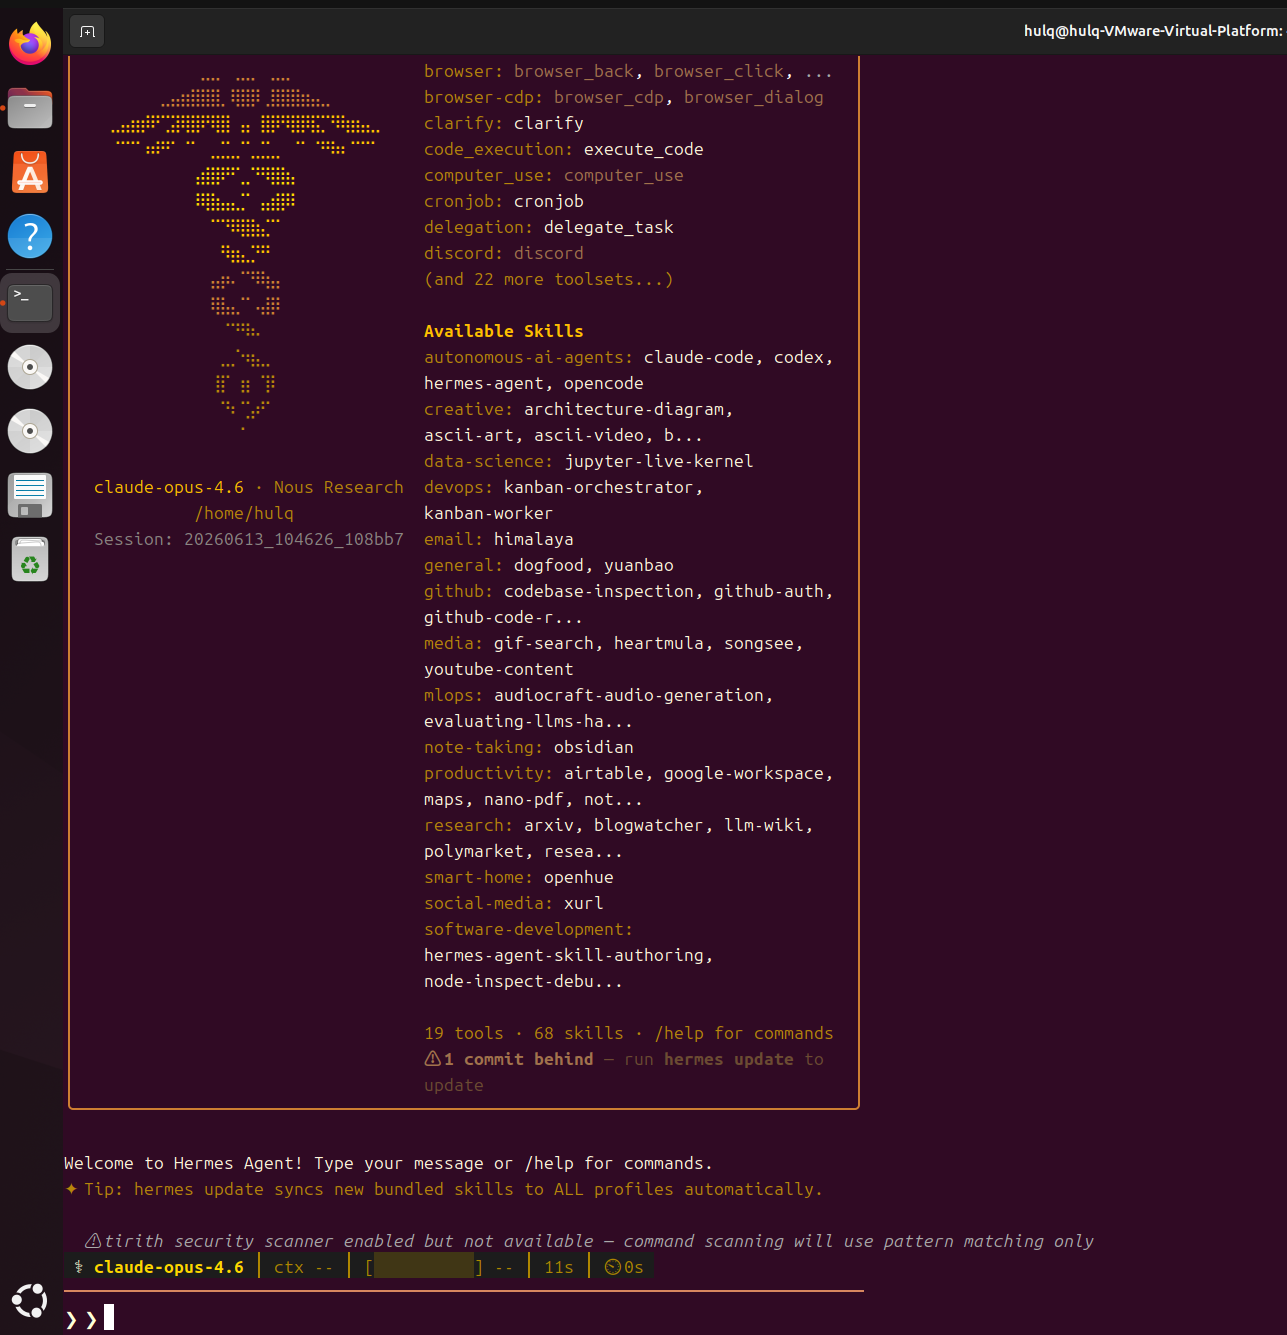The image size is (1287, 1335).
Task: Click the "gif-search" skill
Action: (x=544, y=643)
